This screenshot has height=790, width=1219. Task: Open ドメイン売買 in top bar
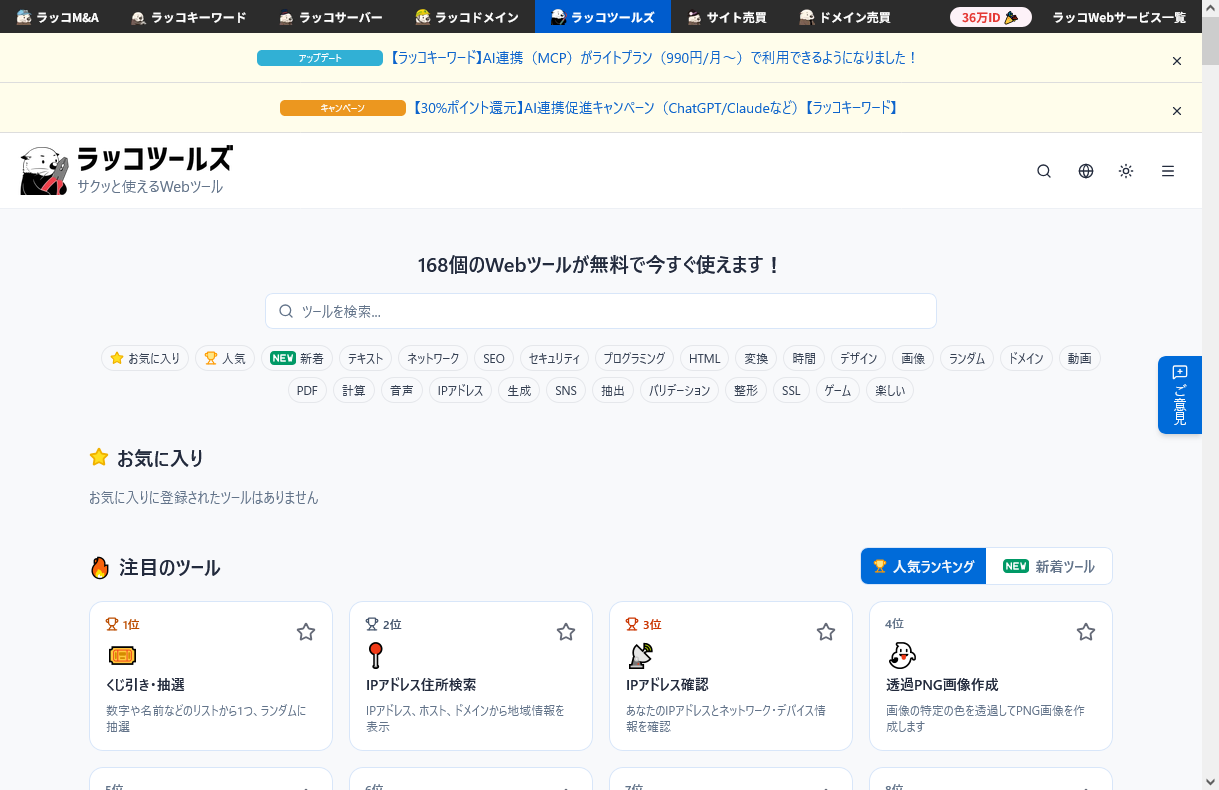coord(845,17)
